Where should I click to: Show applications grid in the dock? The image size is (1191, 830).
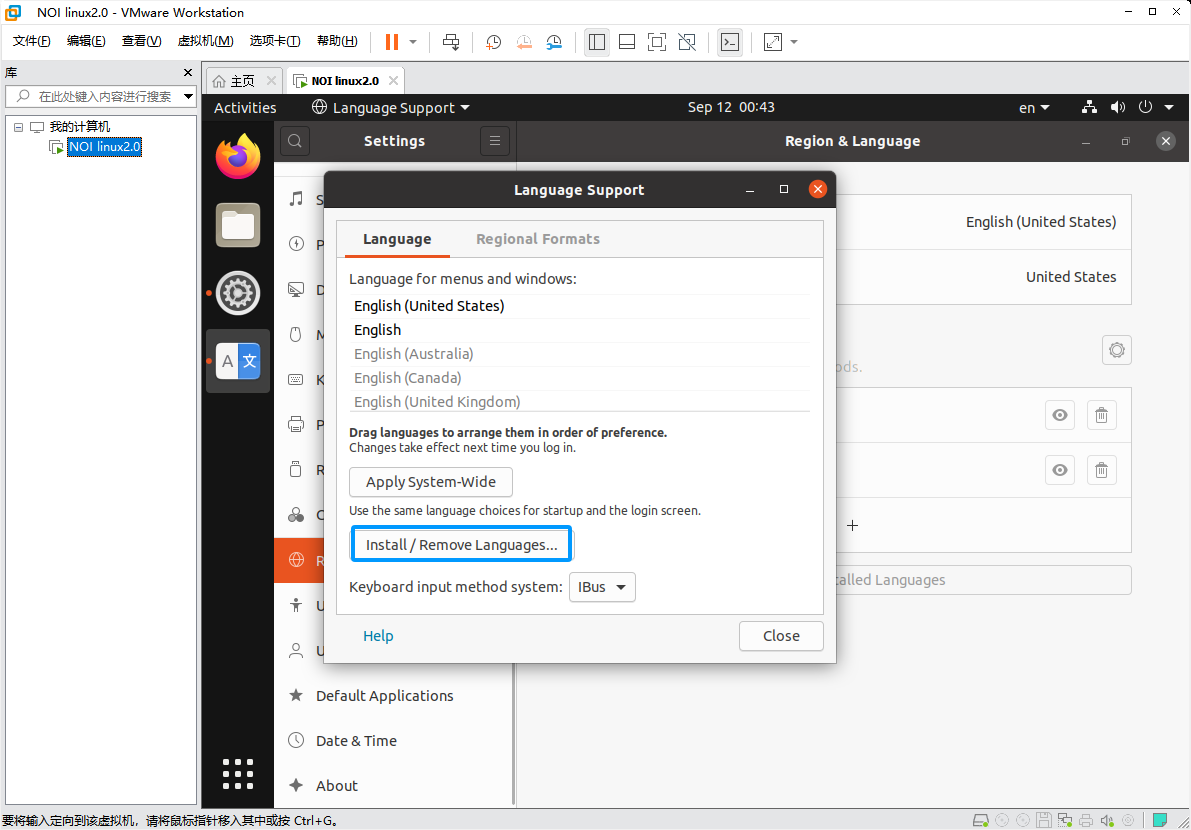238,774
